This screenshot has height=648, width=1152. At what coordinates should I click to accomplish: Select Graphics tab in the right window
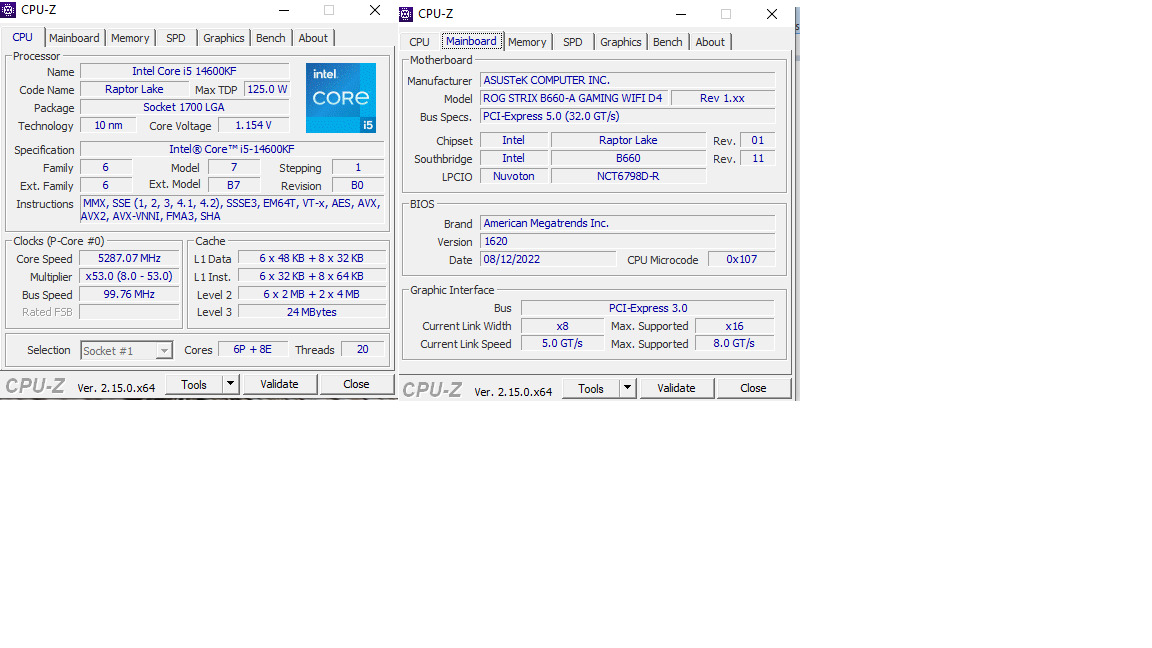coord(620,43)
